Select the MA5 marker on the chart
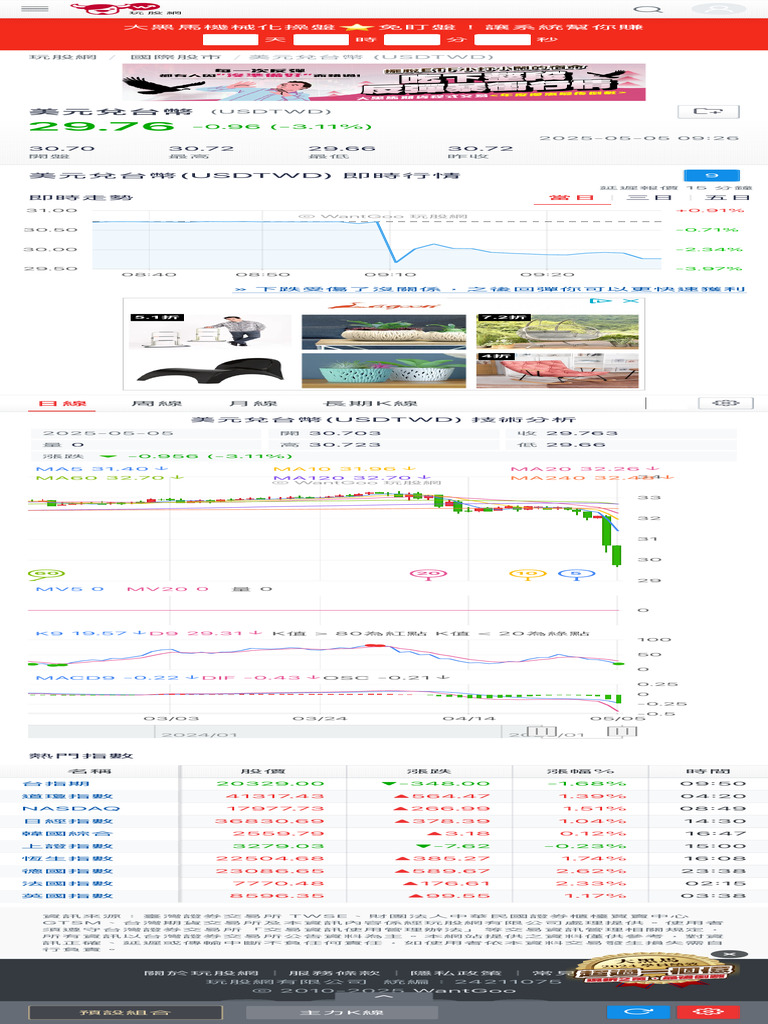Viewport: 768px width, 1024px height. [x=577, y=573]
